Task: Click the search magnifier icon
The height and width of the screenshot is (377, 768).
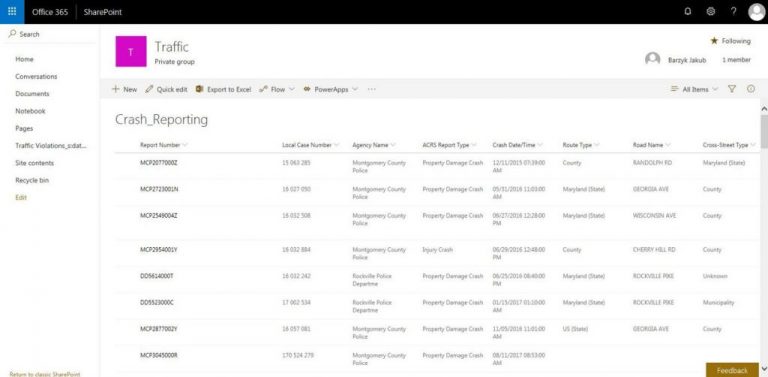Action: point(12,34)
